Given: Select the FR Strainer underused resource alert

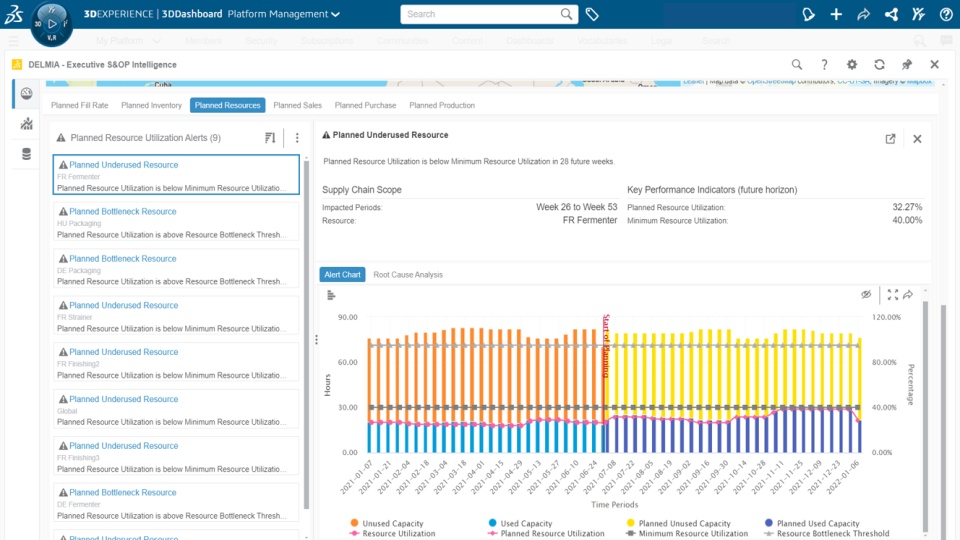Looking at the screenshot, I should (176, 316).
